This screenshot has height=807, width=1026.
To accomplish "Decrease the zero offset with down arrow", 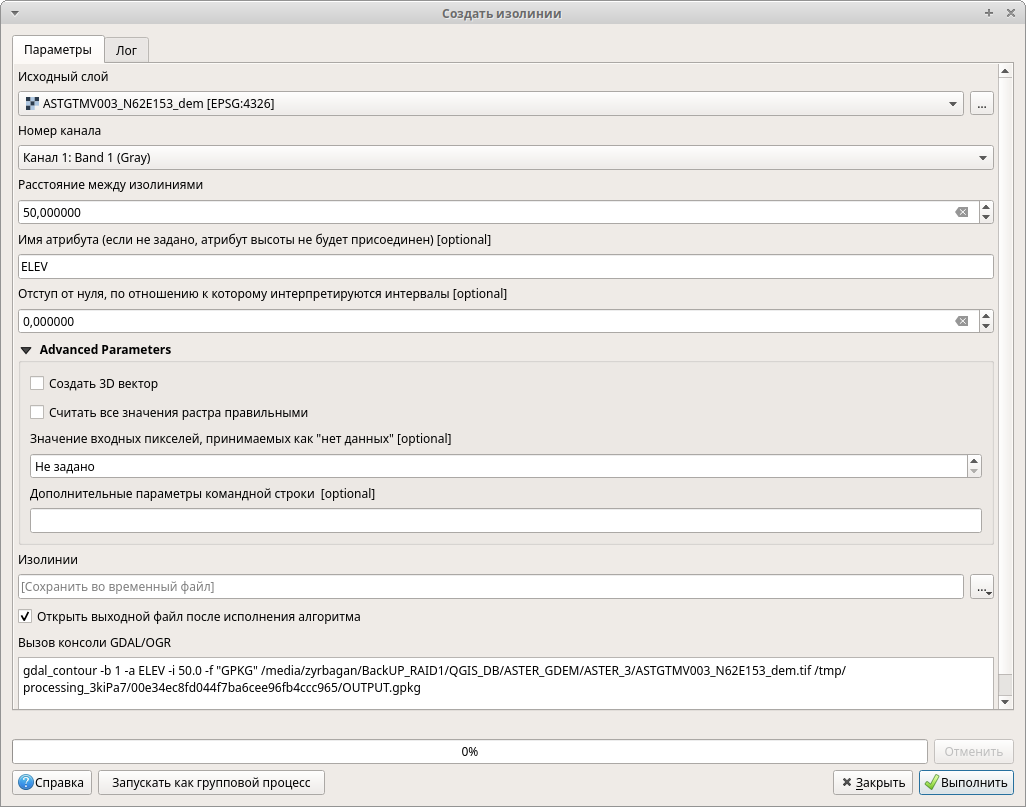I will pyautogui.click(x=986, y=327).
